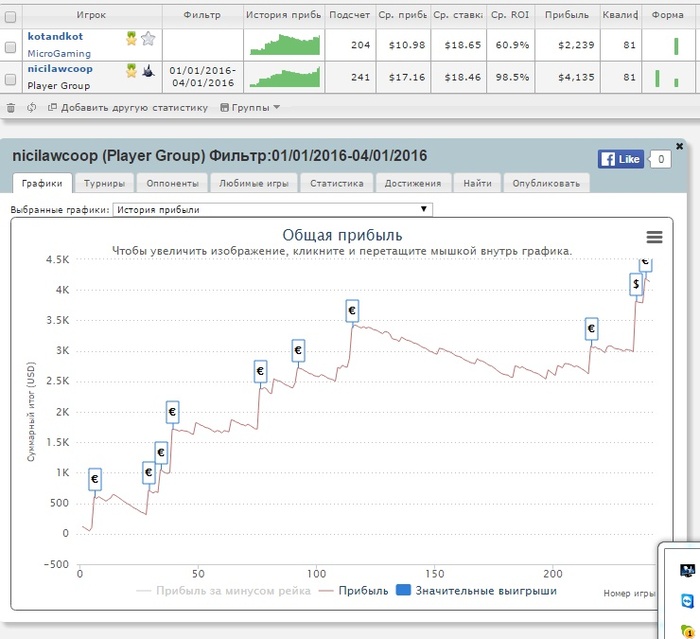This screenshot has height=639, width=700.
Task: Expand the Группы dropdown
Action: point(250,108)
